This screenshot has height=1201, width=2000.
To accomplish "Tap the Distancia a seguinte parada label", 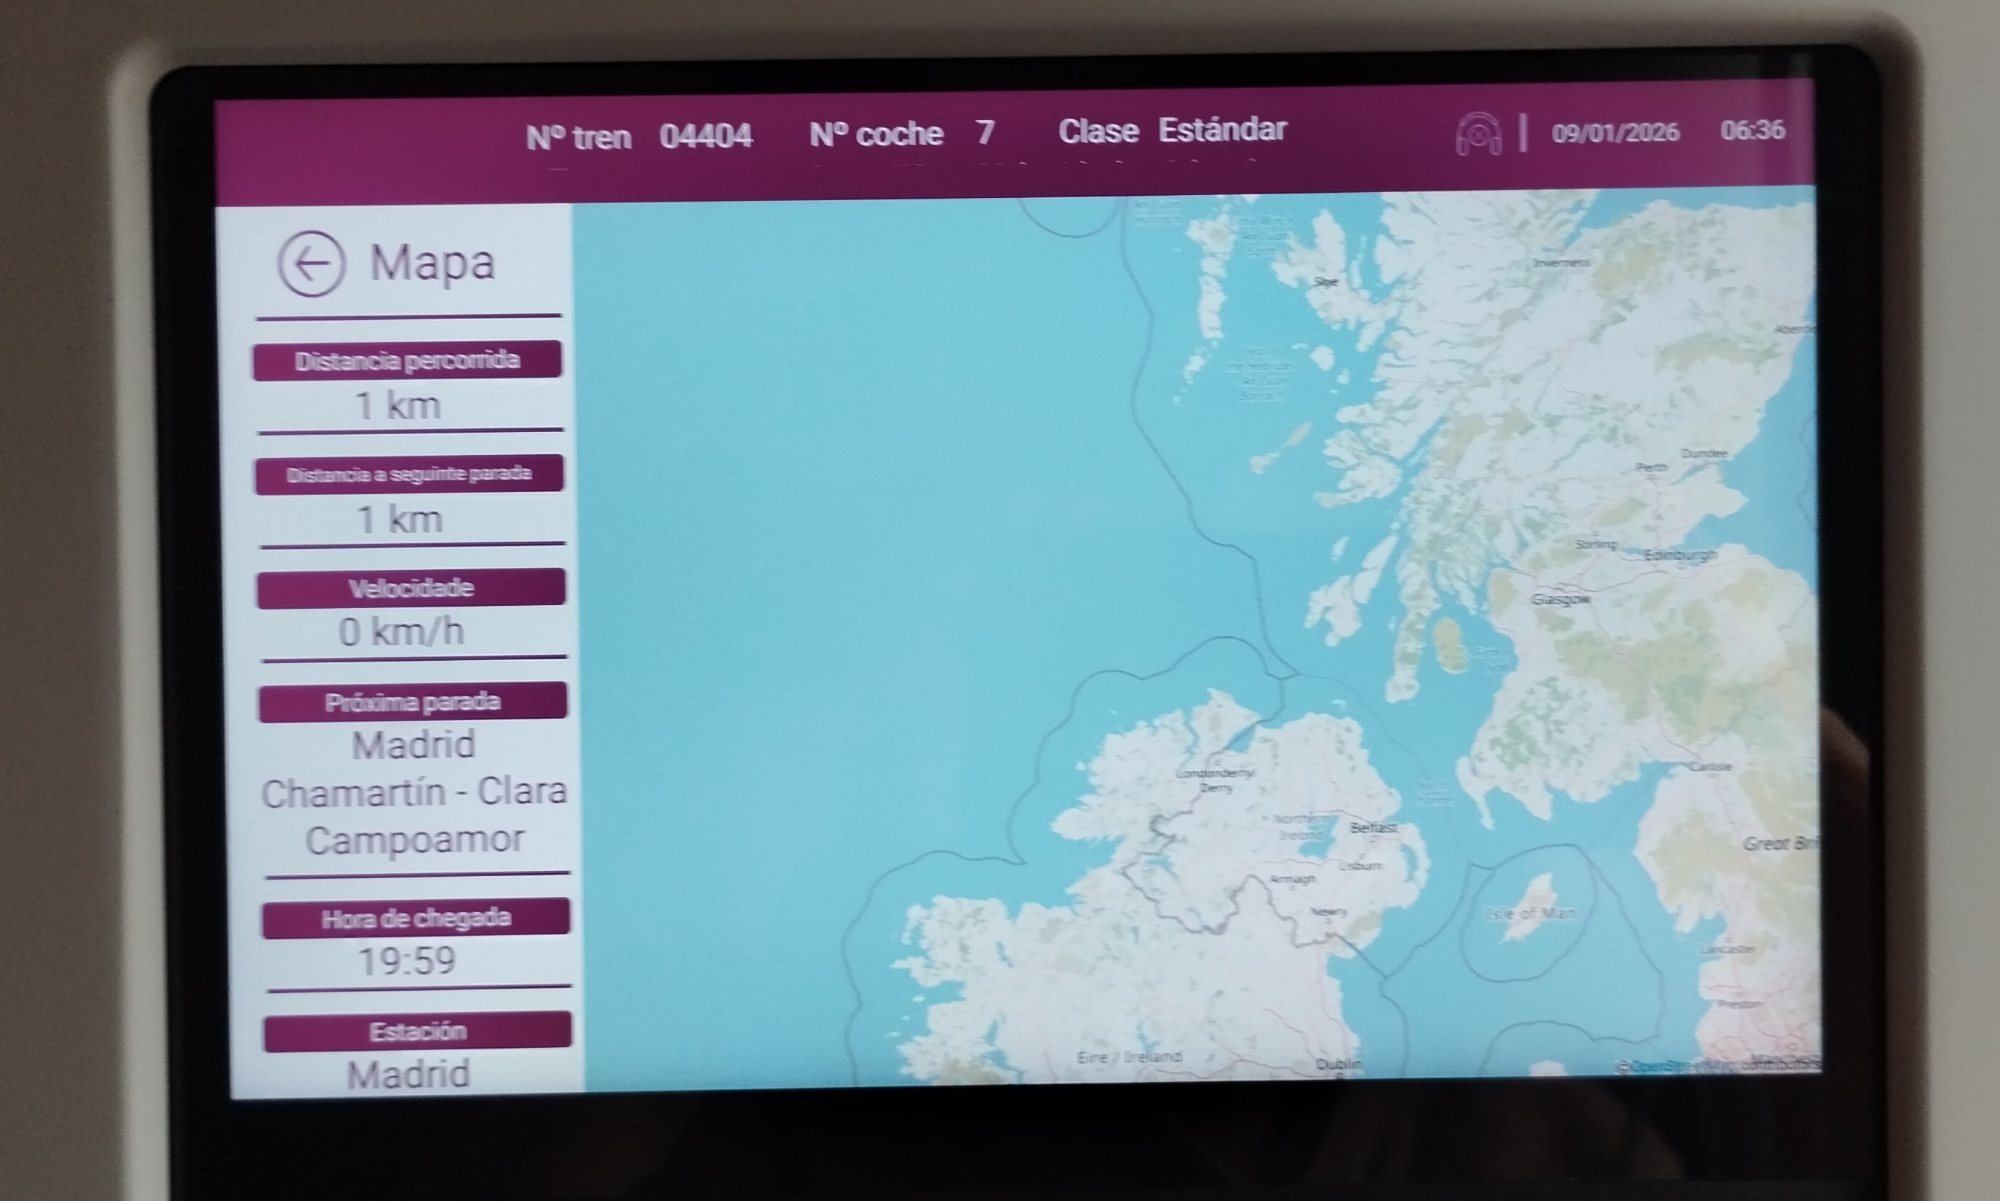I will (409, 474).
